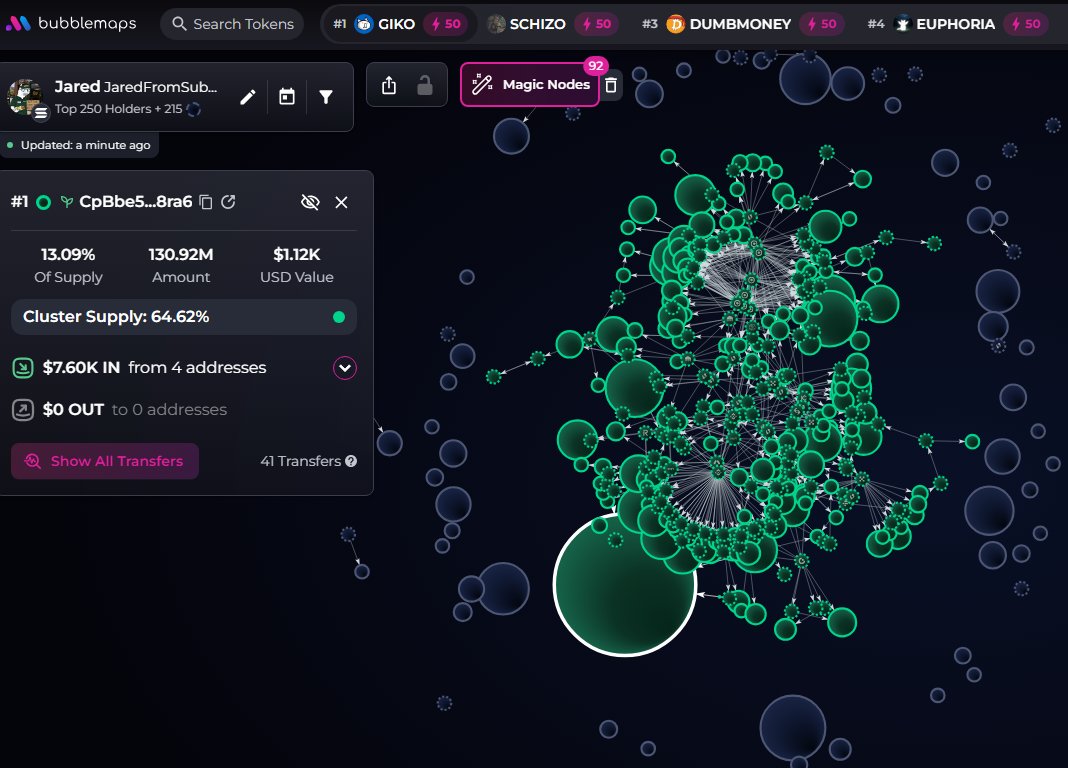The width and height of the screenshot is (1068, 768).
Task: Open the calendar date icon
Action: [287, 97]
